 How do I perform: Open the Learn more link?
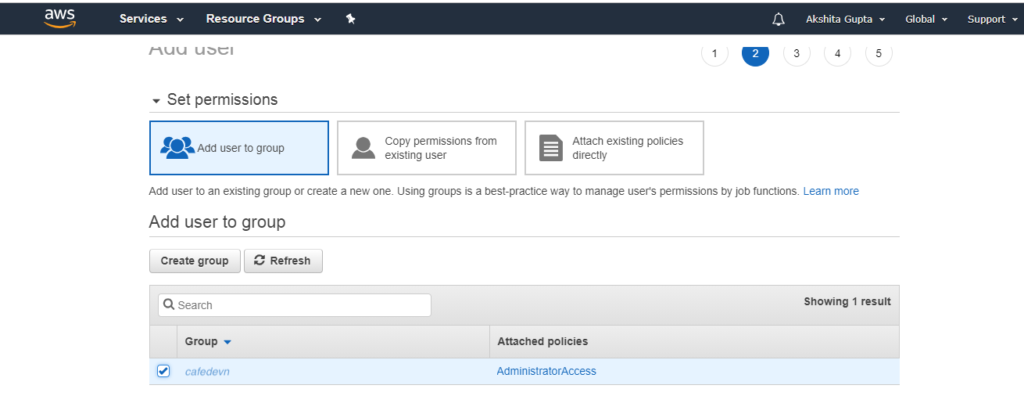click(x=831, y=191)
